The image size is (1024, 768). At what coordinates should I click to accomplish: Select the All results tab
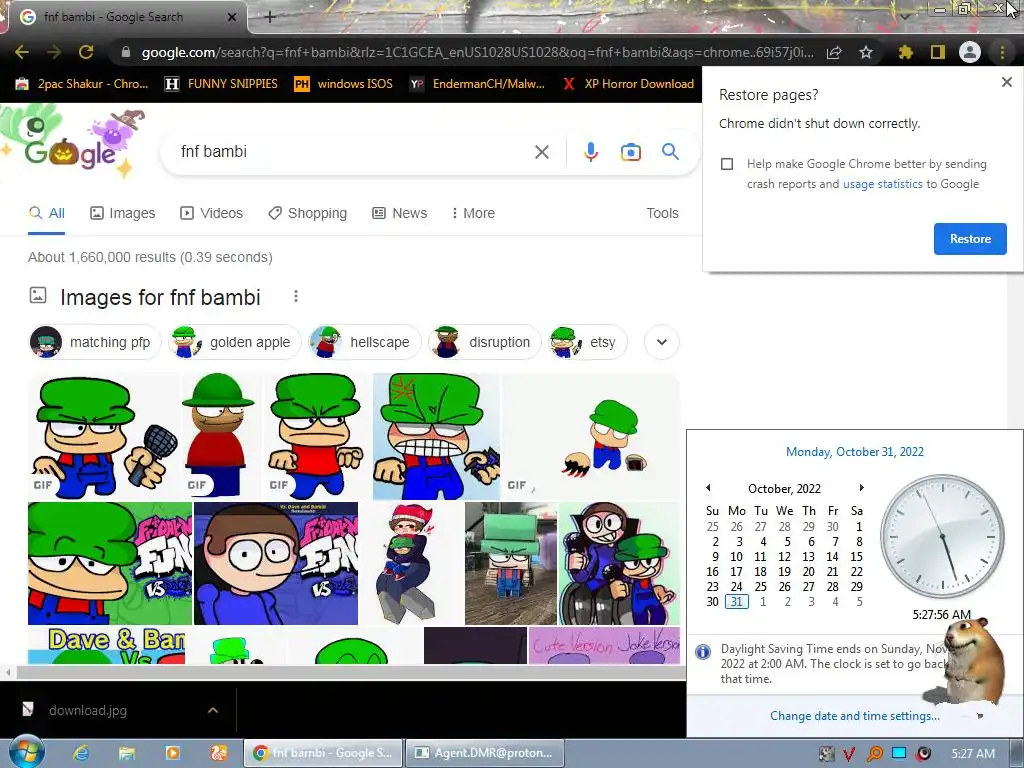[46, 214]
